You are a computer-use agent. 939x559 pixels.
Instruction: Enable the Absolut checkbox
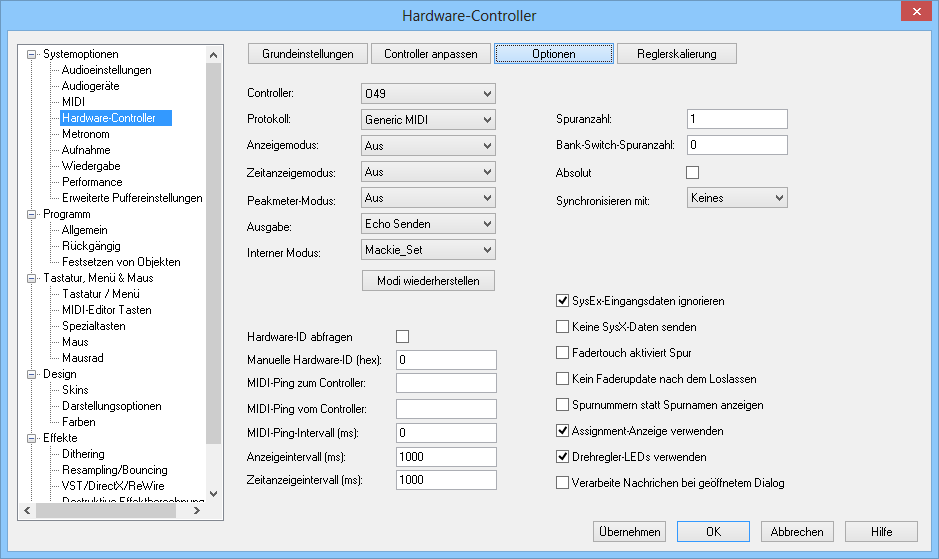[692, 172]
